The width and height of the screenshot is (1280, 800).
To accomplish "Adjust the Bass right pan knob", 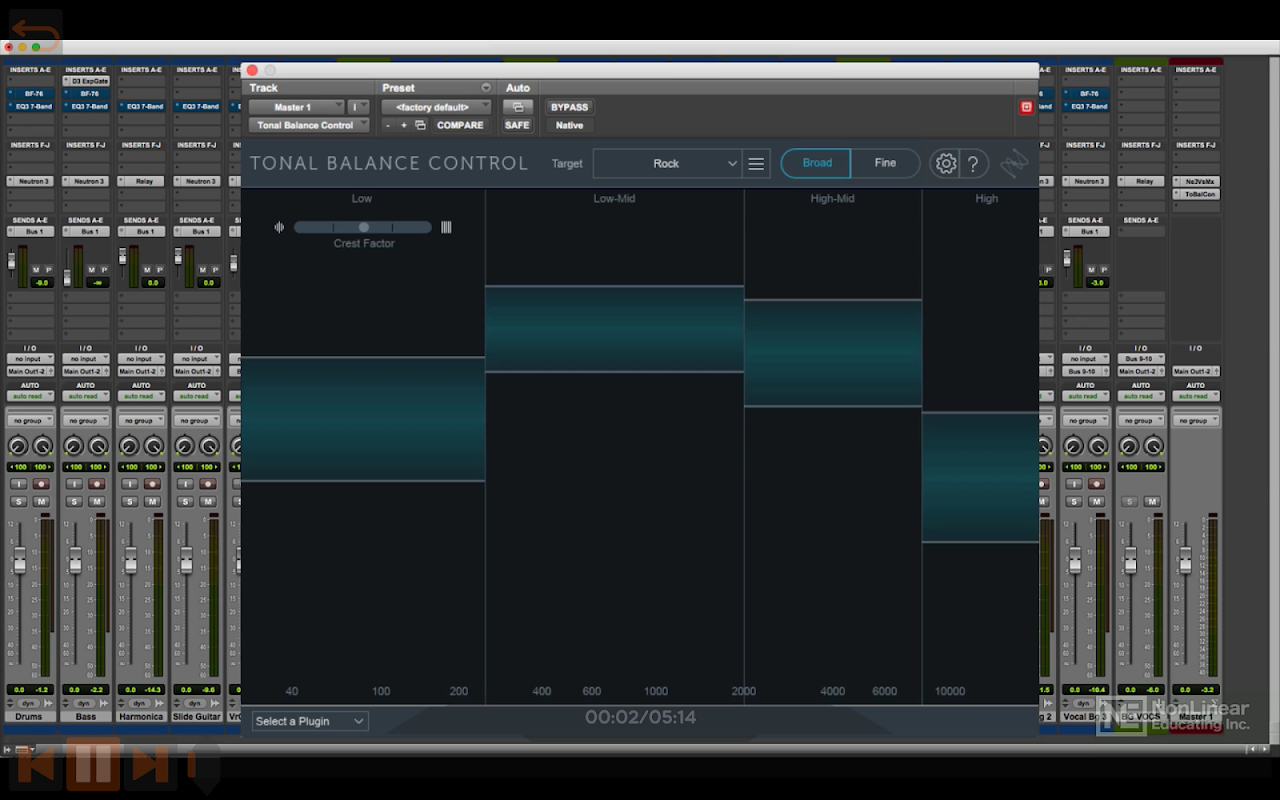I will [x=98, y=446].
